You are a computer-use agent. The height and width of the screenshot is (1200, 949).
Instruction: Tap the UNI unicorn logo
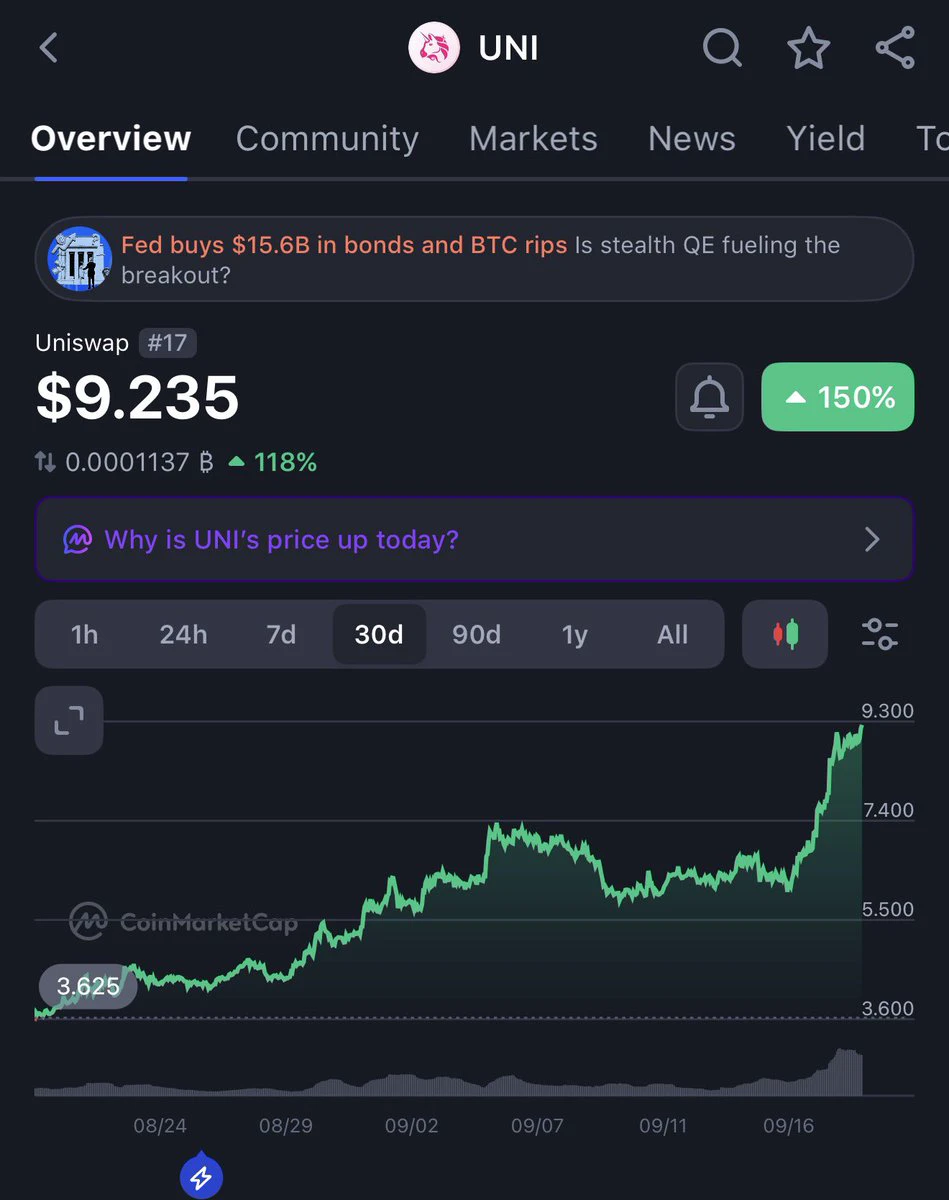tap(434, 47)
